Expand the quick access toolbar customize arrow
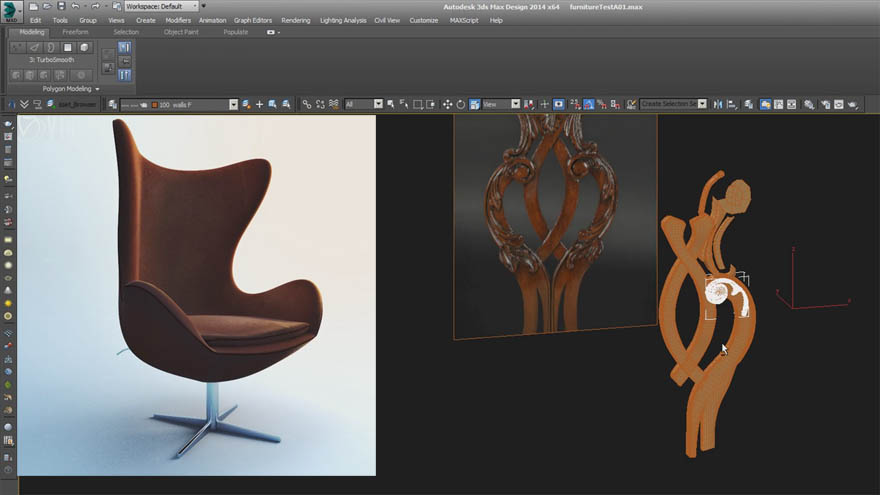Screen dimensions: 880x495 [x=203, y=6]
